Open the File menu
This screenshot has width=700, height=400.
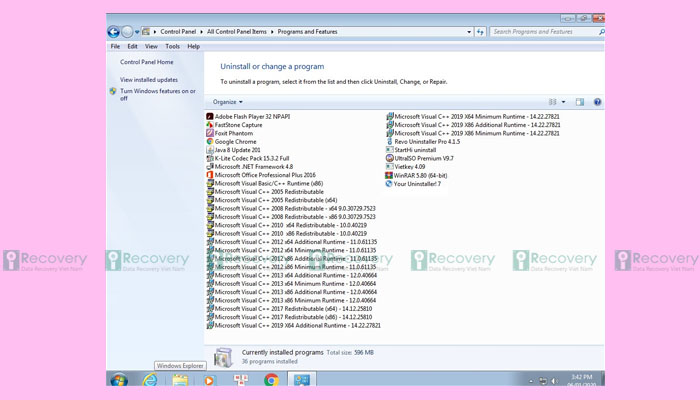pos(115,46)
